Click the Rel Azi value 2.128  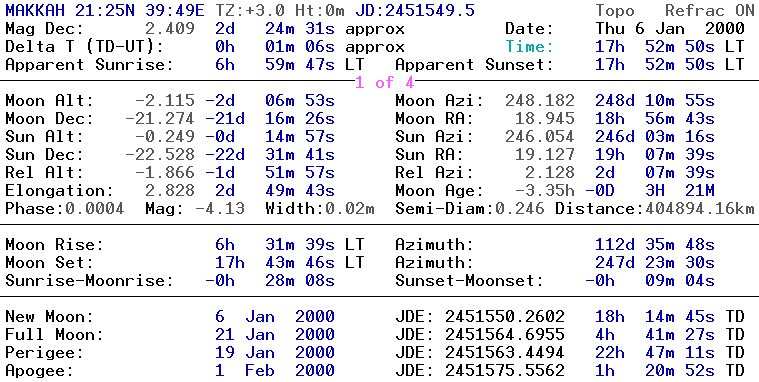[x=550, y=172]
